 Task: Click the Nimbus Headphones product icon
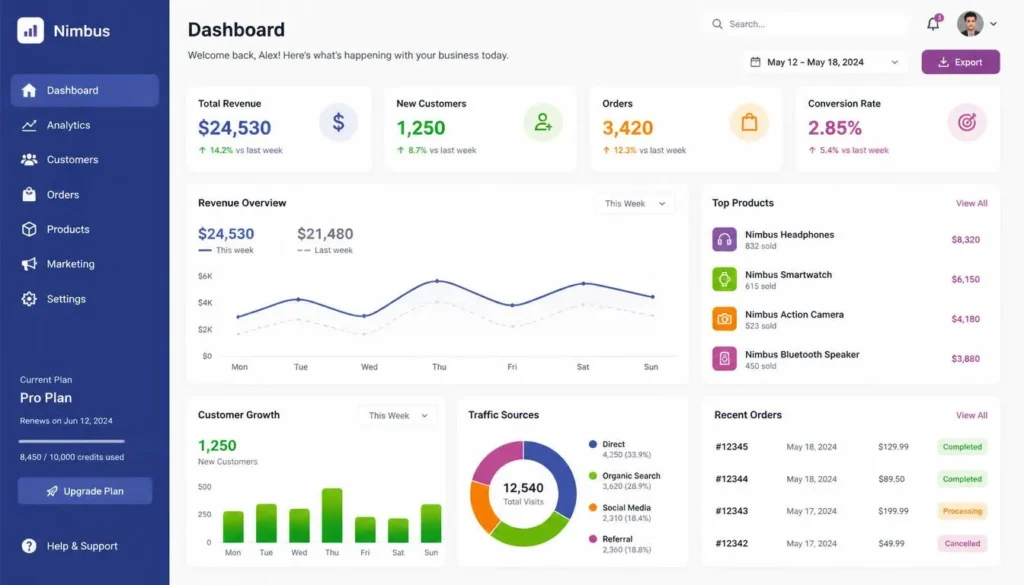724,240
